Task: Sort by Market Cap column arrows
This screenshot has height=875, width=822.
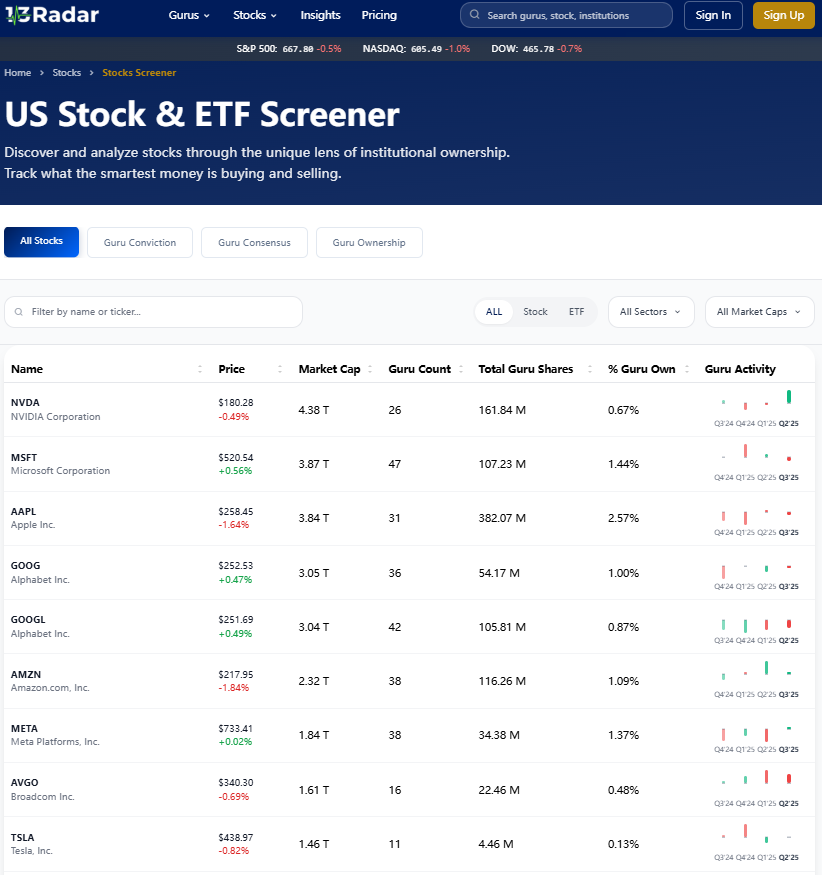Action: point(370,369)
